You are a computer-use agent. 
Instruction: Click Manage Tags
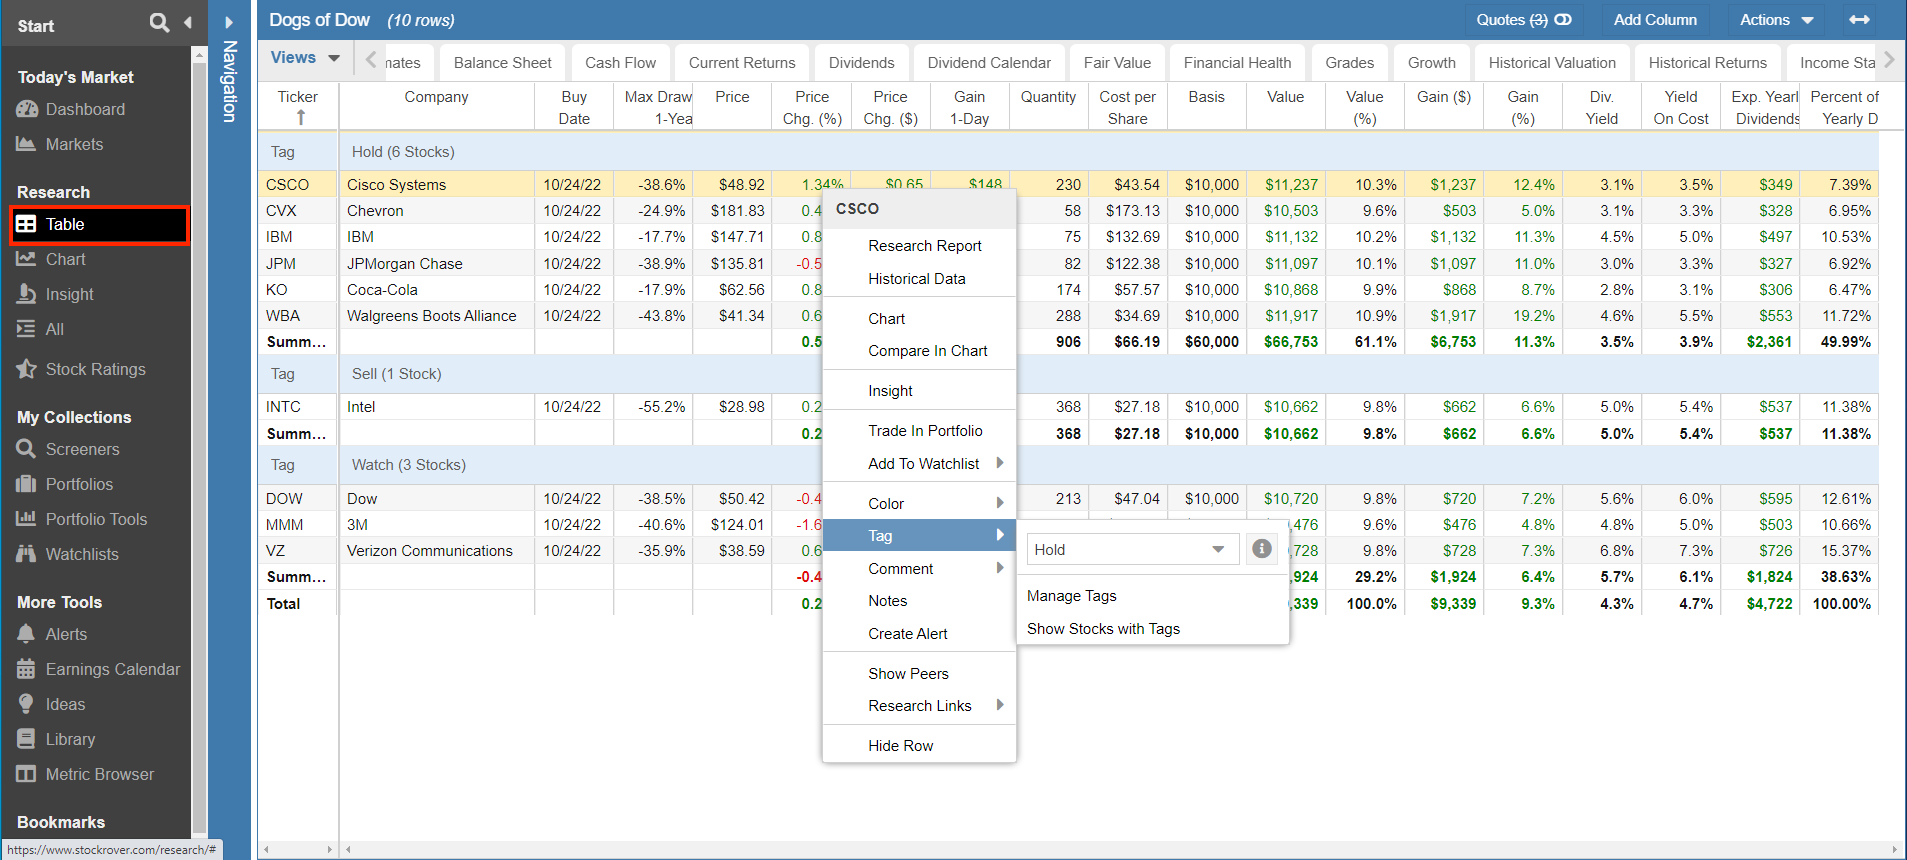[1071, 595]
